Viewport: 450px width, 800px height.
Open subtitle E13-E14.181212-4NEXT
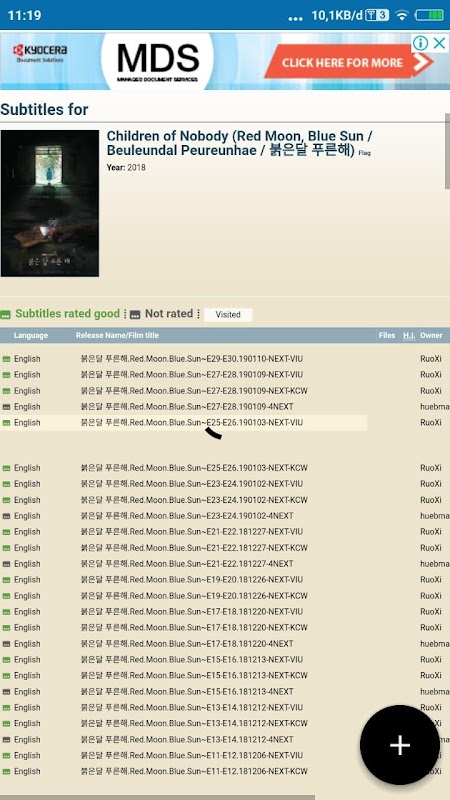(187, 739)
